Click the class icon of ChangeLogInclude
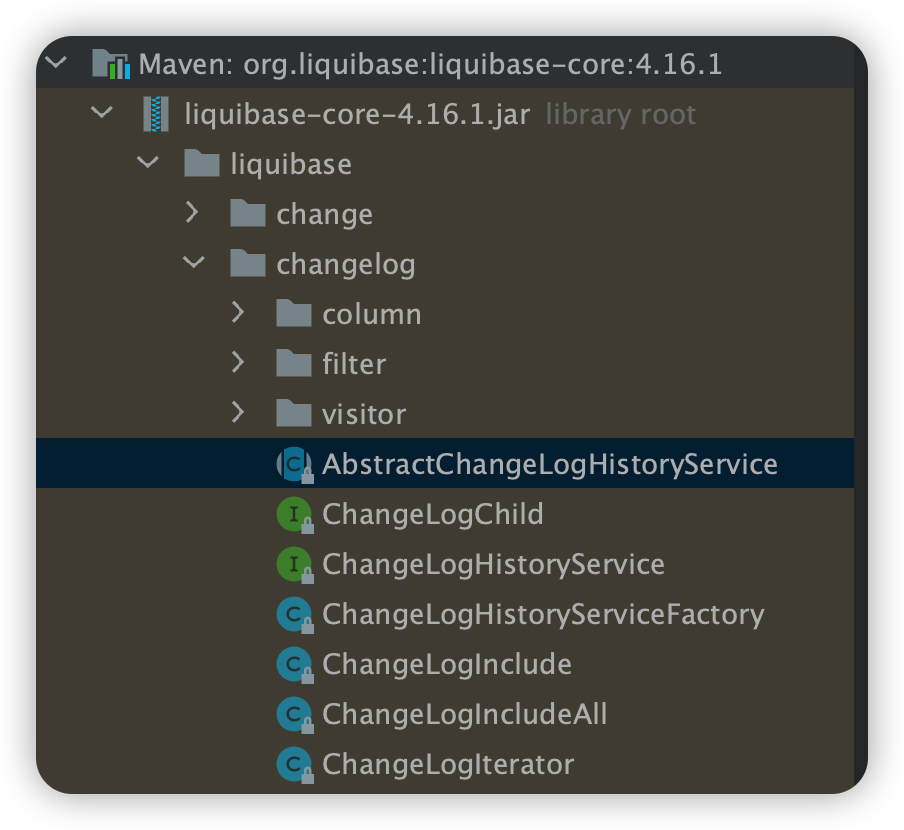The height and width of the screenshot is (830, 904). [293, 664]
